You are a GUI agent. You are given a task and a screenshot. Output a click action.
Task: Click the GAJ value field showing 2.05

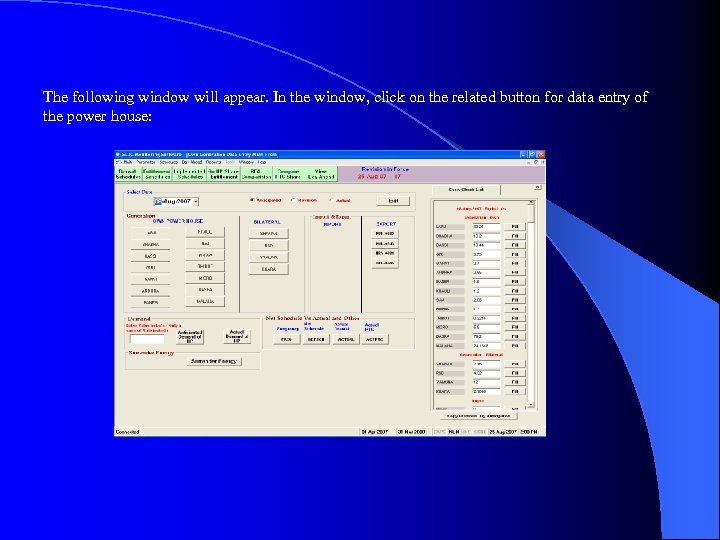486,300
